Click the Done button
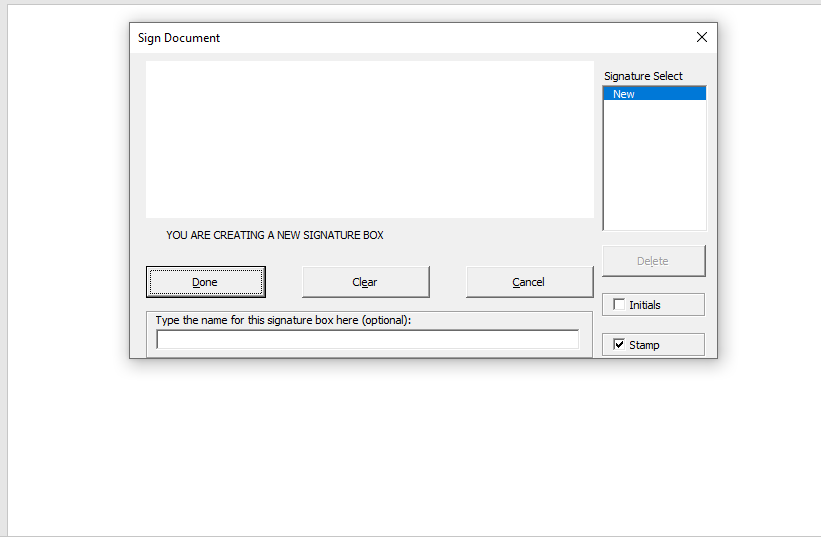The height and width of the screenshot is (537, 821). tap(206, 282)
